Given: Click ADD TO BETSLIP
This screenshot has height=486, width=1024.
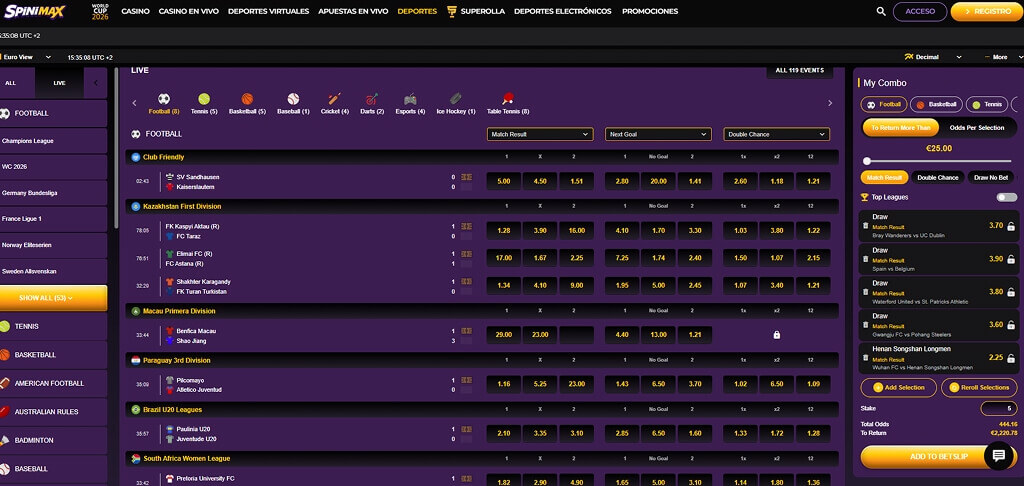Looking at the screenshot, I should pyautogui.click(x=938, y=457).
